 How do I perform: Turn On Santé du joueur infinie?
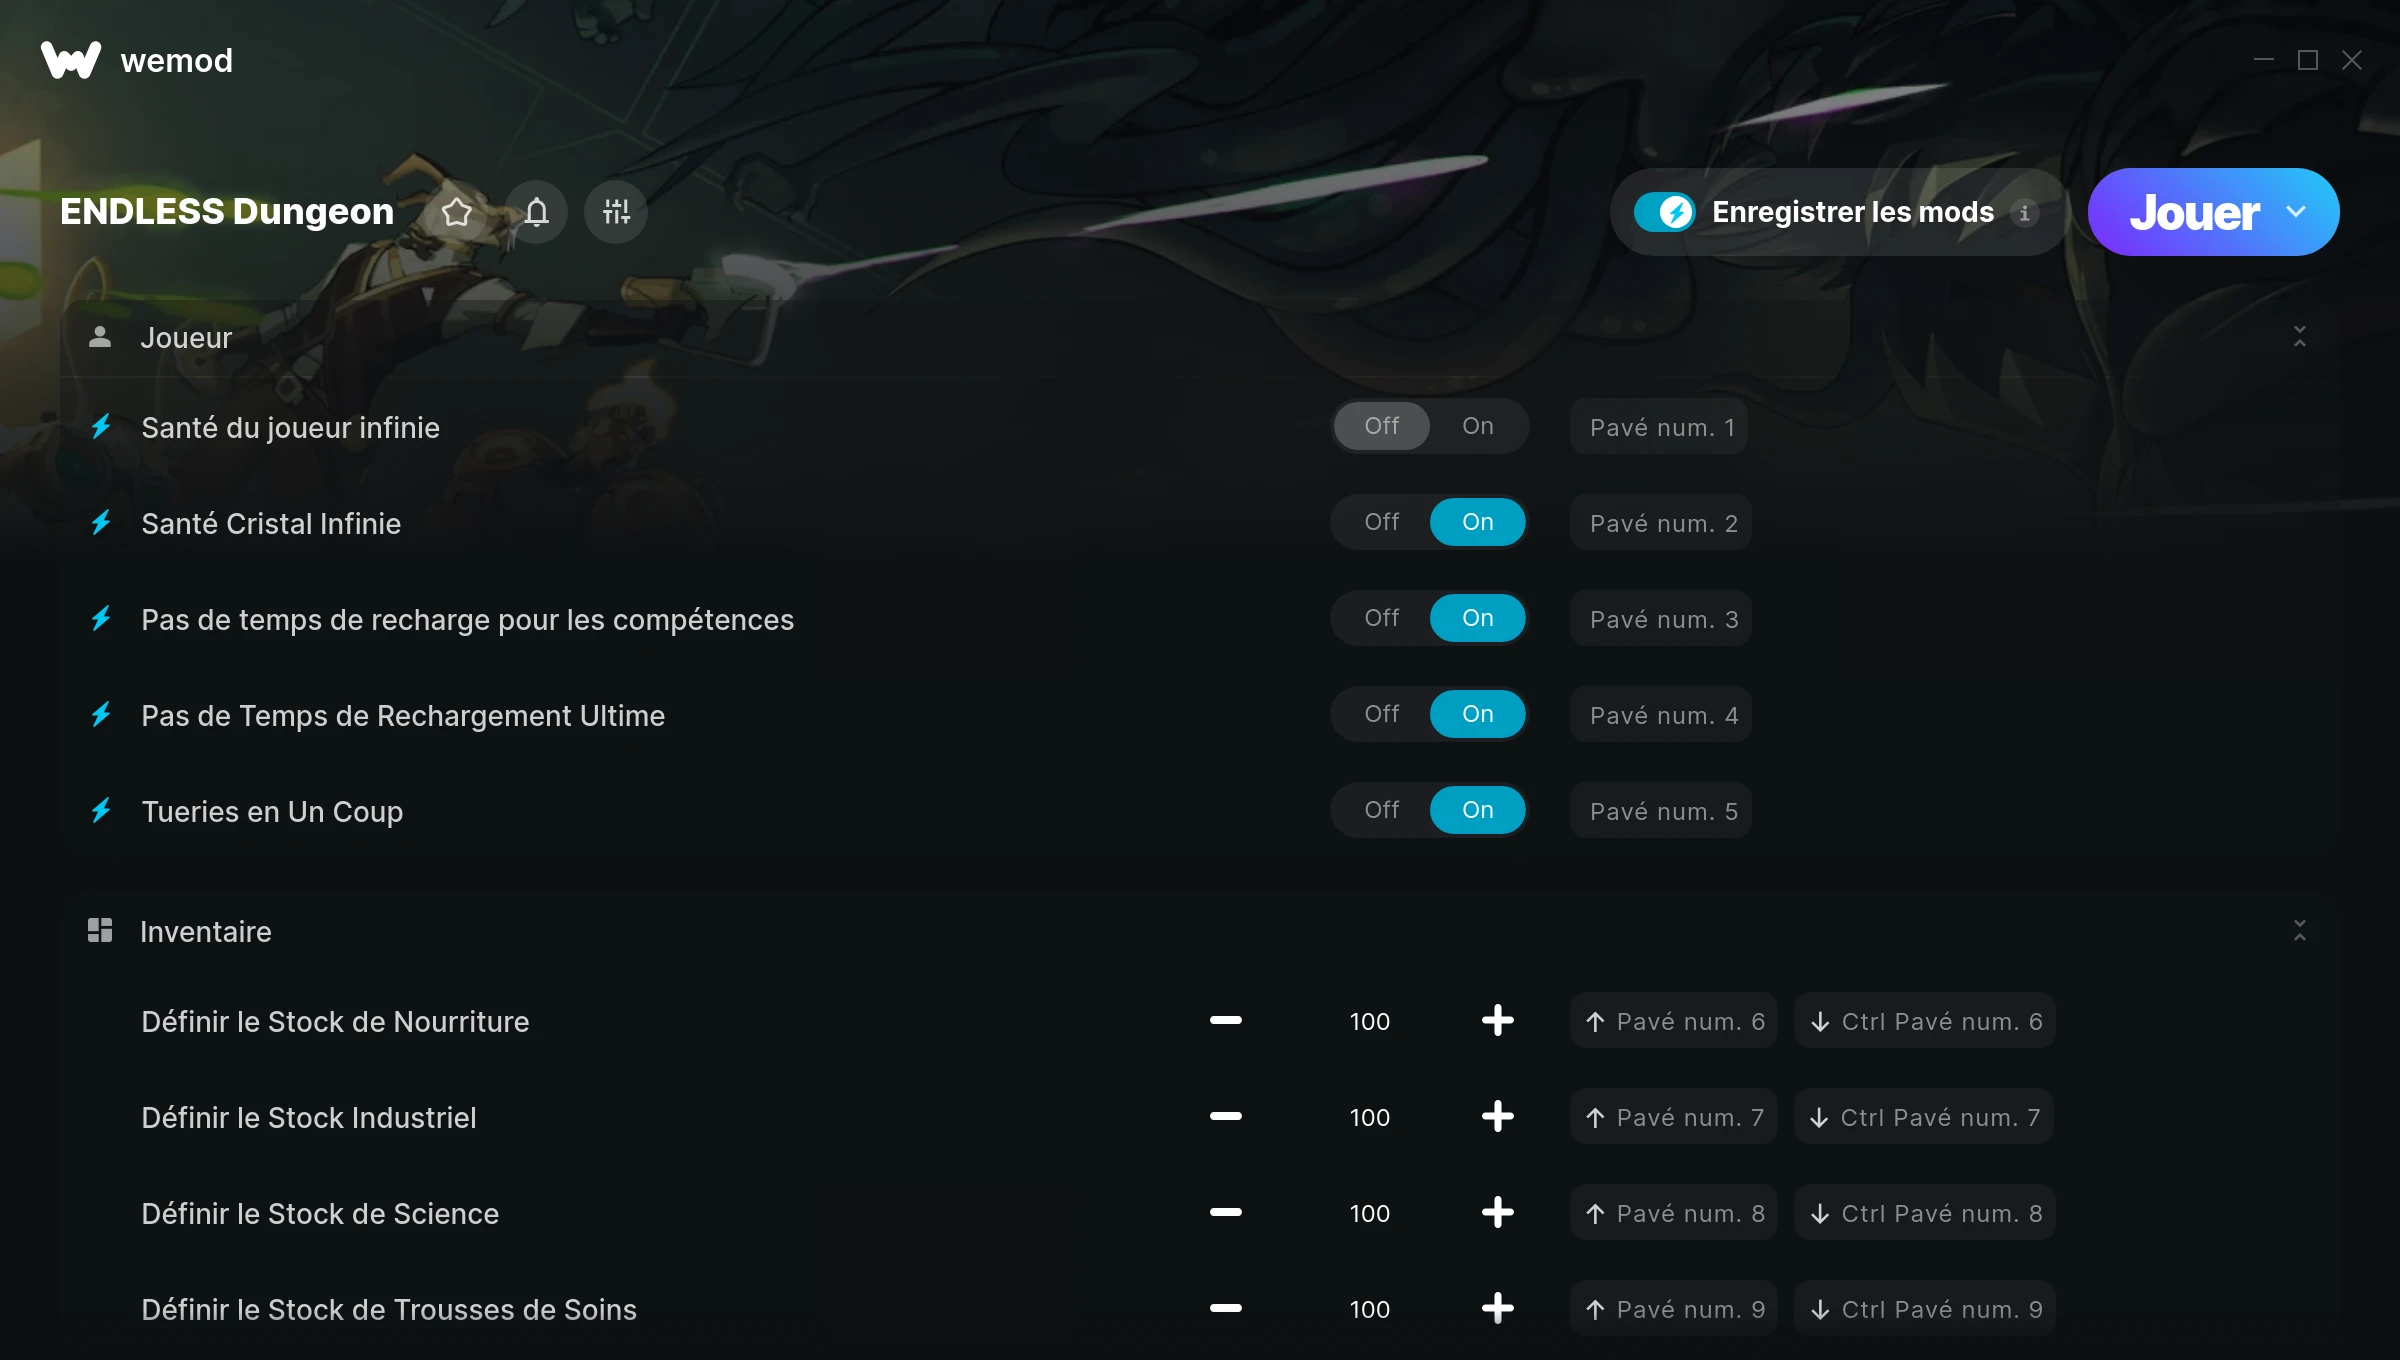point(1478,426)
